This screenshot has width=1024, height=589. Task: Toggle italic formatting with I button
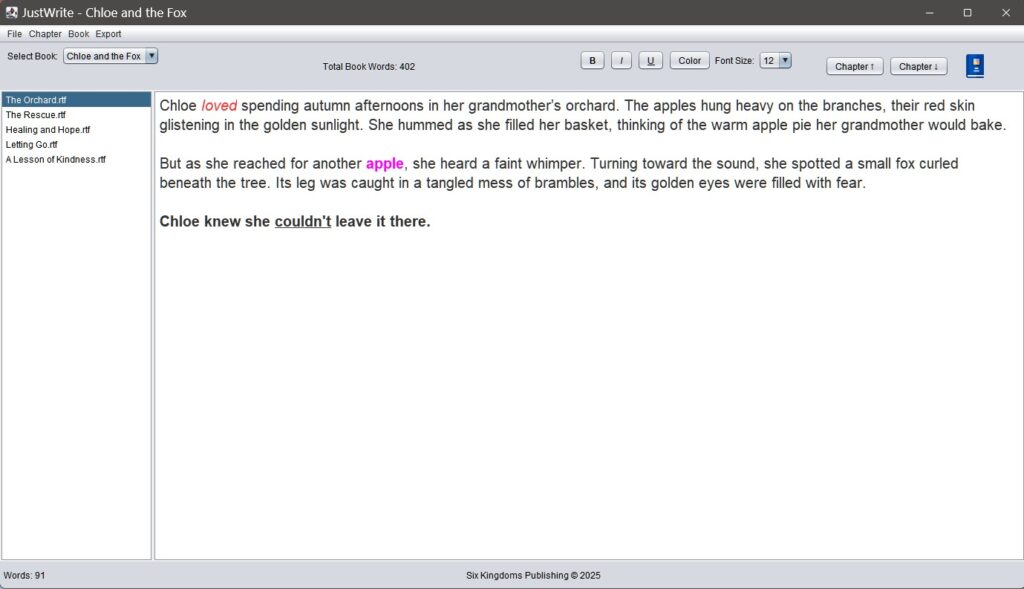click(x=621, y=61)
